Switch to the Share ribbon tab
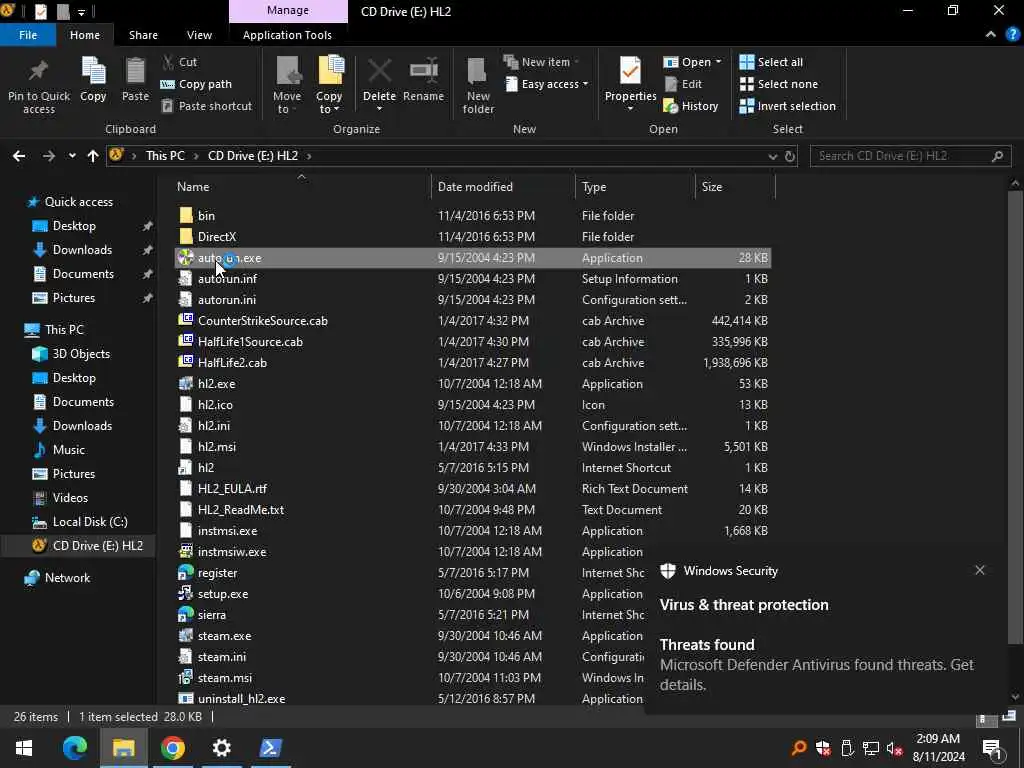Screen dimensions: 1024x768 coord(143,35)
